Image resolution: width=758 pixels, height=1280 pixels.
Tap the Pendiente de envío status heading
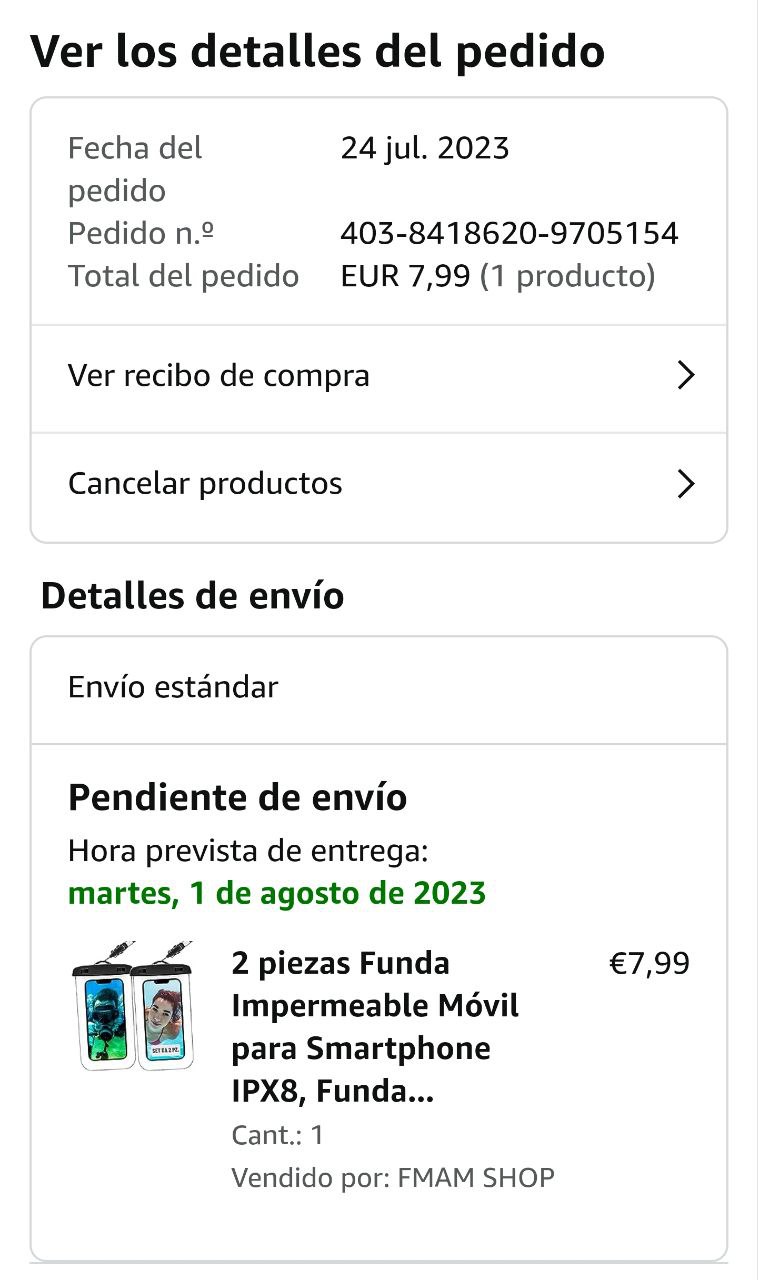[237, 798]
